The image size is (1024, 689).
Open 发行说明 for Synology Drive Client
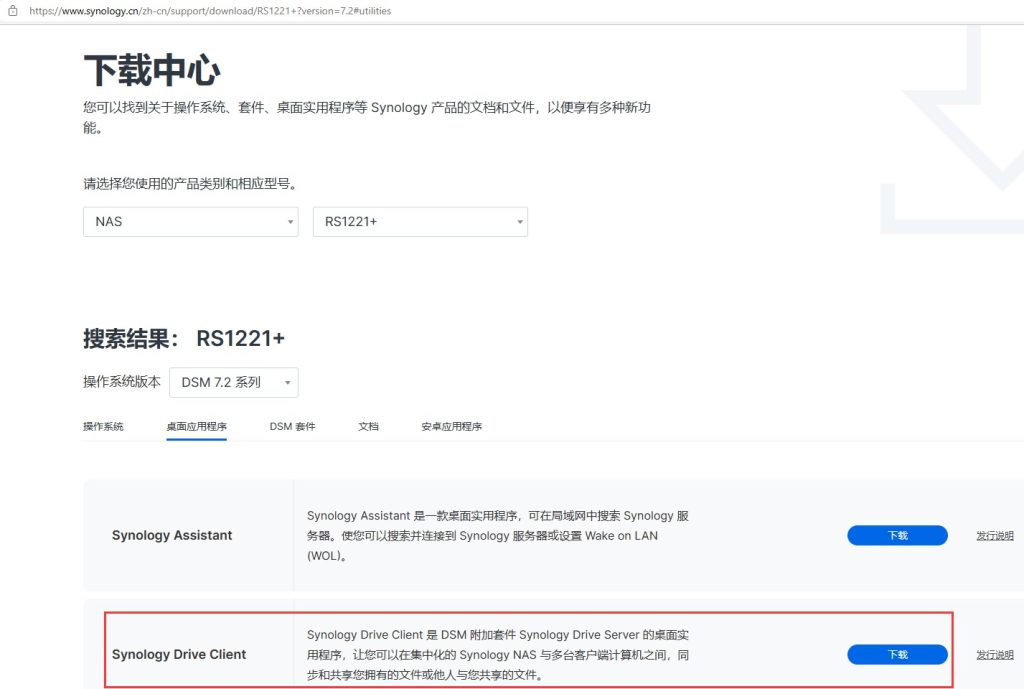[995, 654]
